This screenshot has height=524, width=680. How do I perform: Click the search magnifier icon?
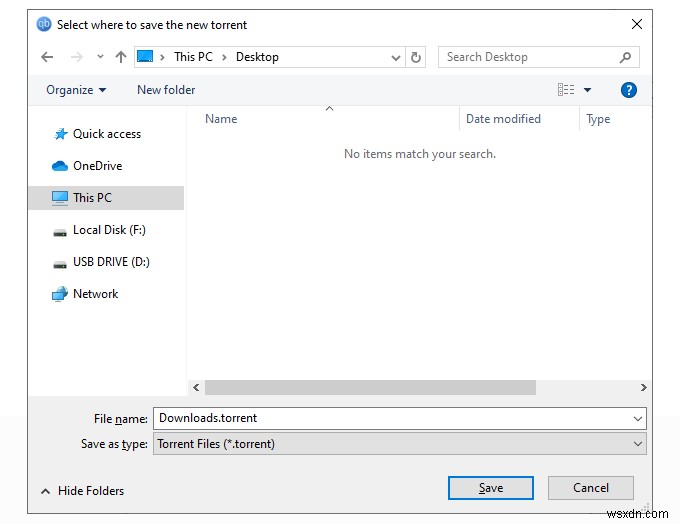[x=625, y=57]
